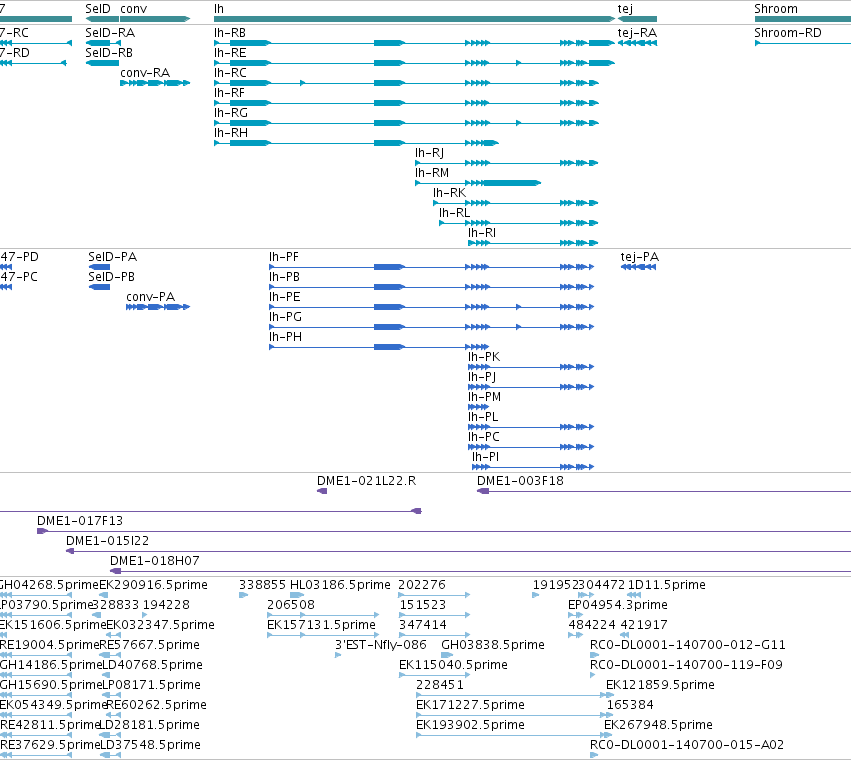The width and height of the screenshot is (851, 760).
Task: Select EST RC0-DL0001-140700-015-A02
Action: tap(594, 755)
